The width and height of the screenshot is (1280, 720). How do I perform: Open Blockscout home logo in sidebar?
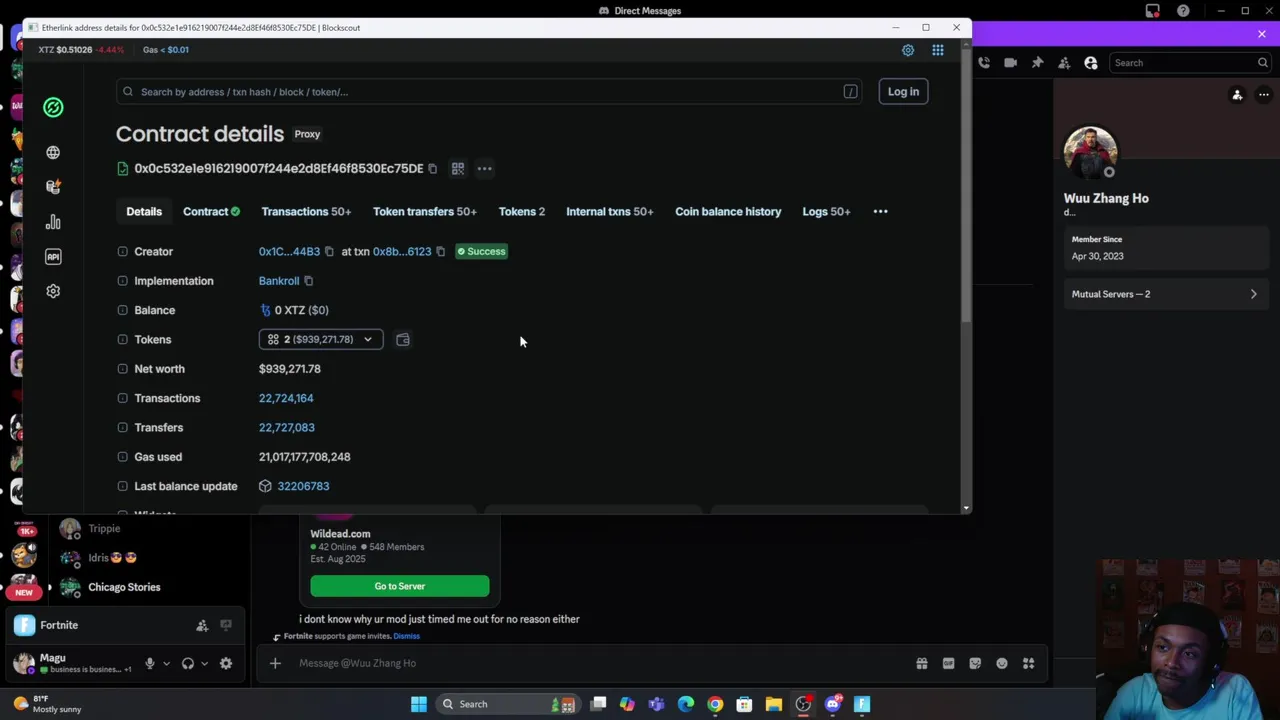pyautogui.click(x=53, y=107)
